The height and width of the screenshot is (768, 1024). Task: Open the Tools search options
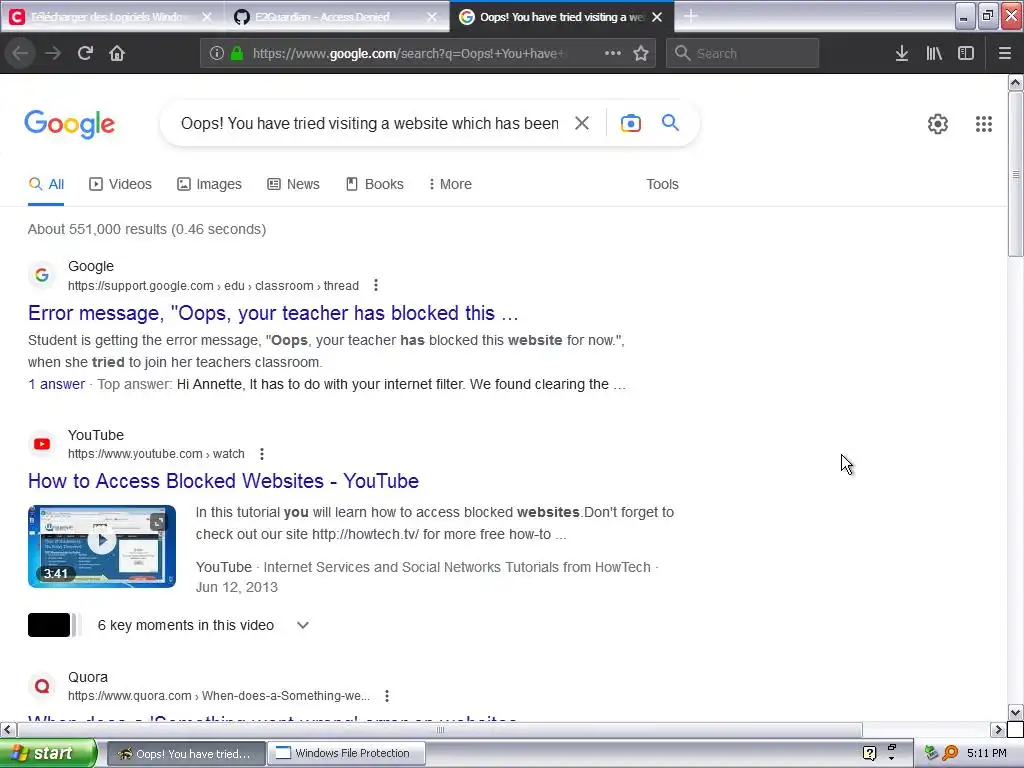pyautogui.click(x=662, y=184)
